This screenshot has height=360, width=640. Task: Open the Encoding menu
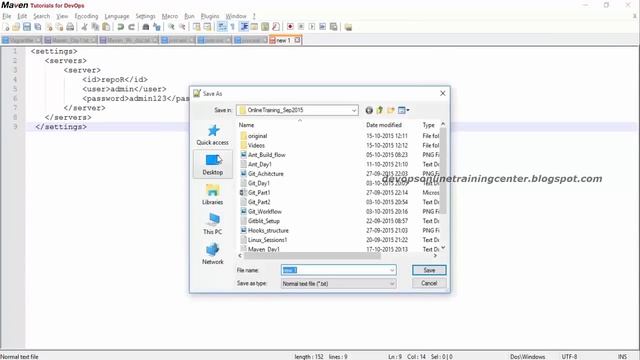click(87, 16)
